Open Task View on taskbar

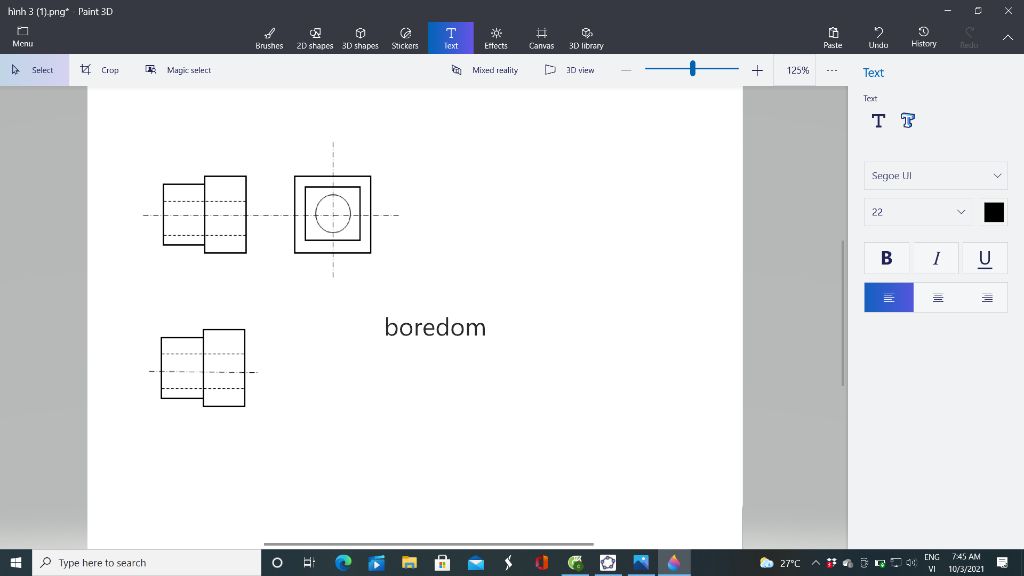coord(310,562)
